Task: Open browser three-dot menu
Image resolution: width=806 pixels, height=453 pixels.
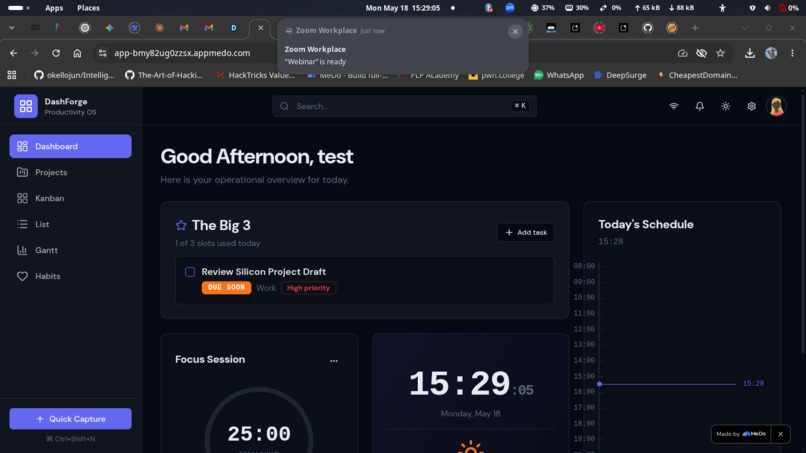Action: coord(792,53)
